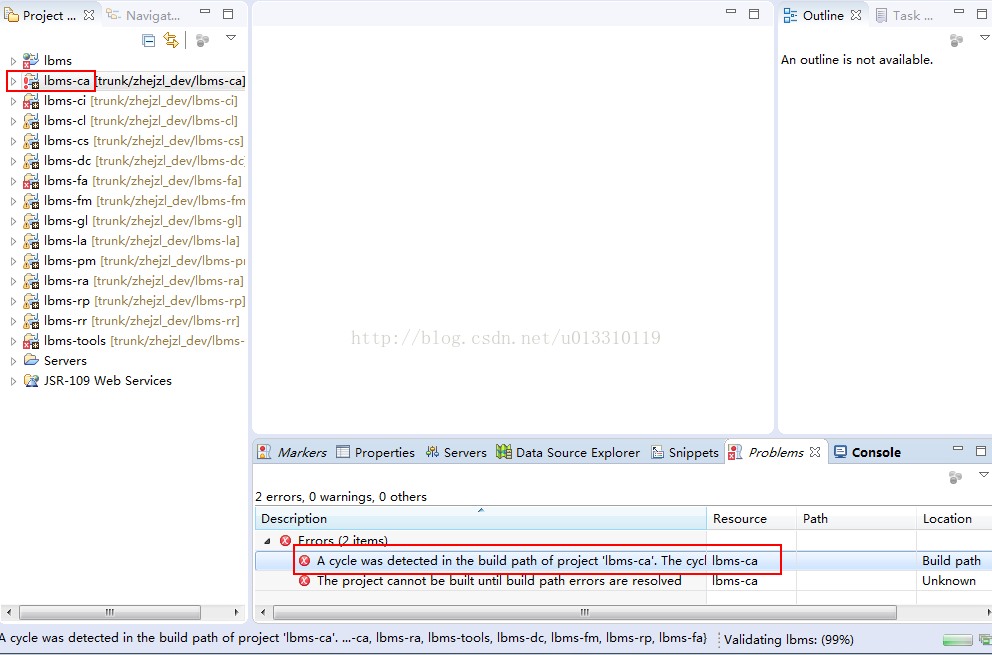Select JSR-109 Web Services icon

(31, 380)
